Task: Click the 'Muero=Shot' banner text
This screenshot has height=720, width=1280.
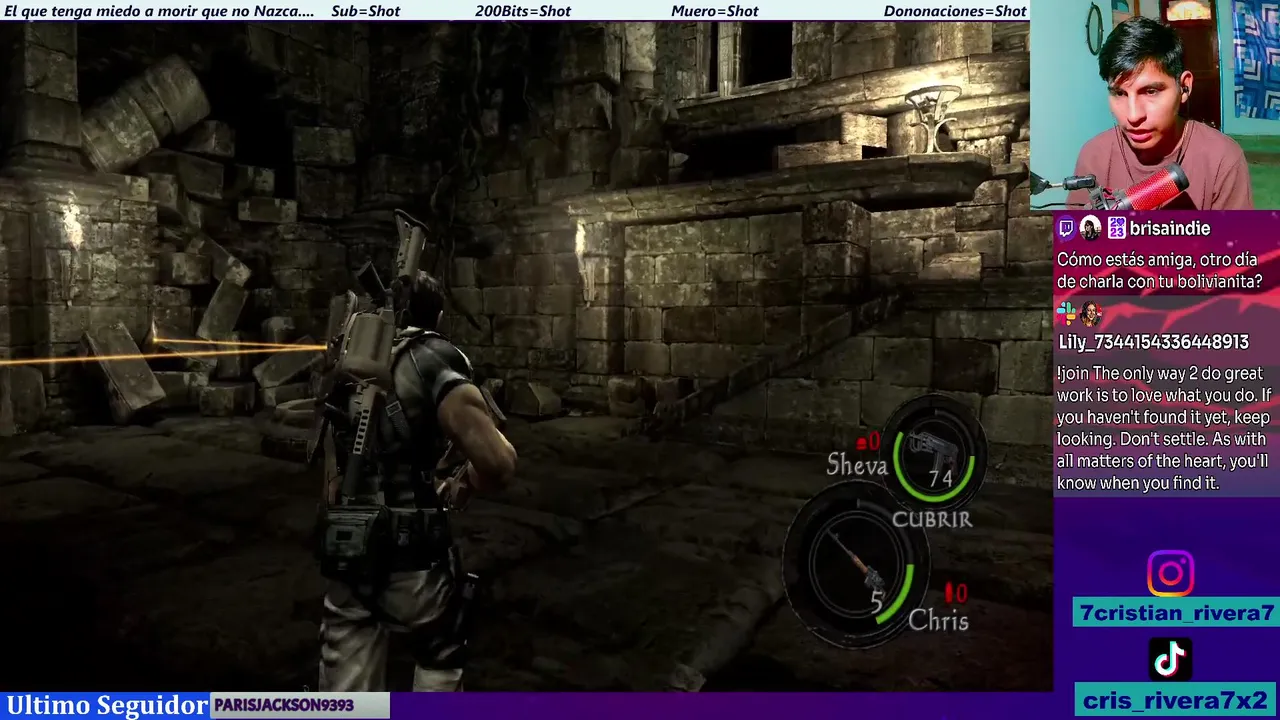Action: pos(715,11)
